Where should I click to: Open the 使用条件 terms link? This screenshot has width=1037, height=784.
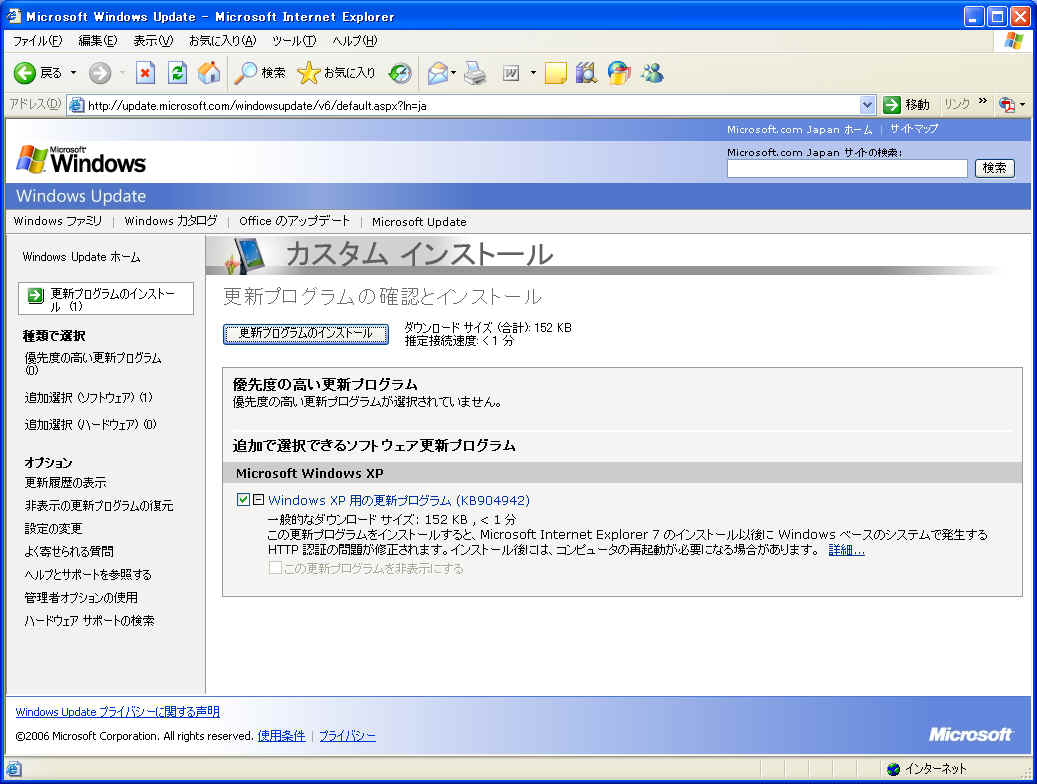281,736
